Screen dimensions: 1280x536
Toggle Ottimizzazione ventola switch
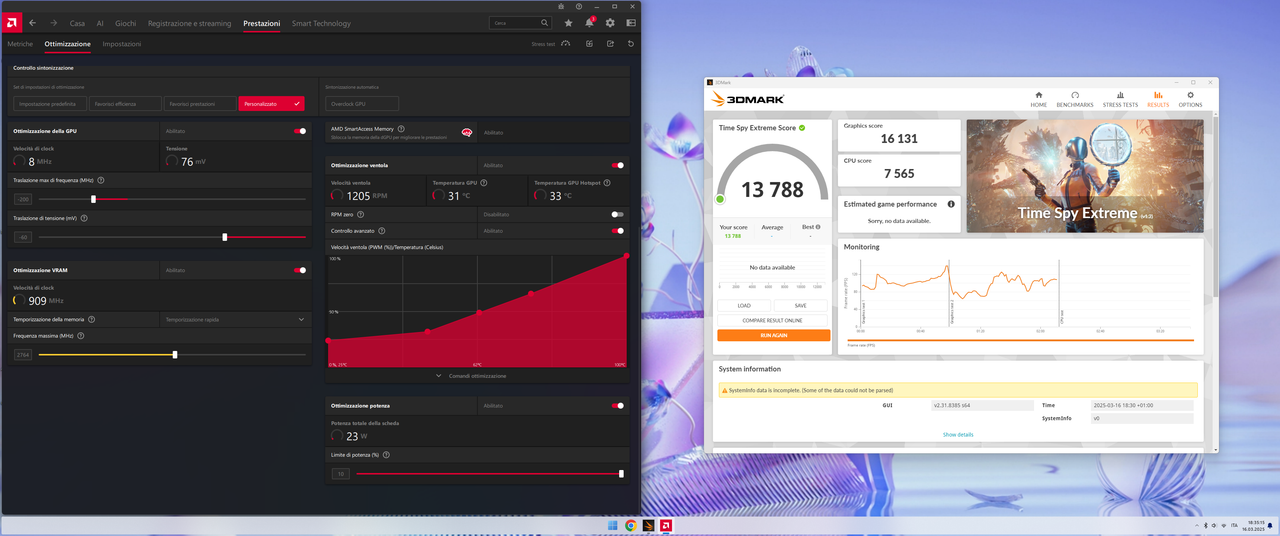pos(618,165)
